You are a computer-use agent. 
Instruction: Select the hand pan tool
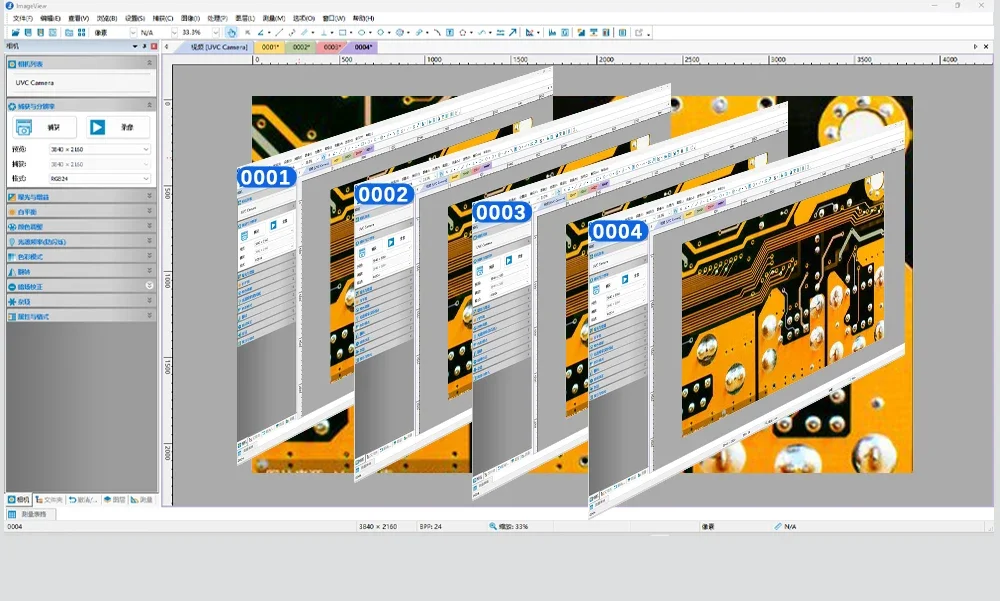pos(232,33)
